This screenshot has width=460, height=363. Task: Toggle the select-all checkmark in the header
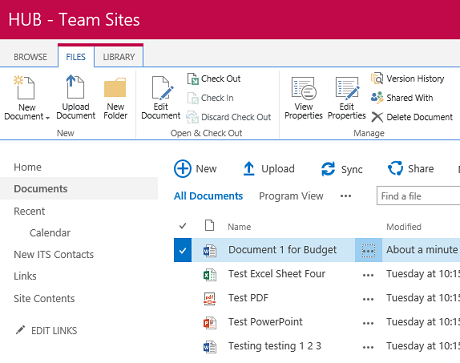click(182, 226)
